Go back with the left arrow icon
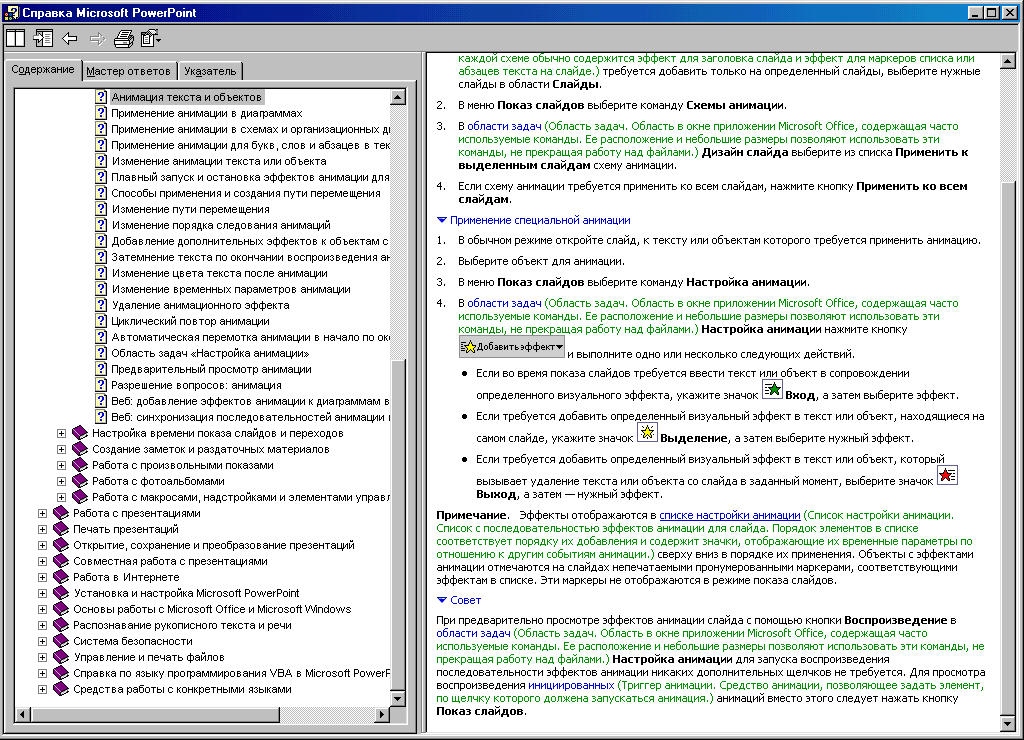This screenshot has height=740, width=1024. 70,39
